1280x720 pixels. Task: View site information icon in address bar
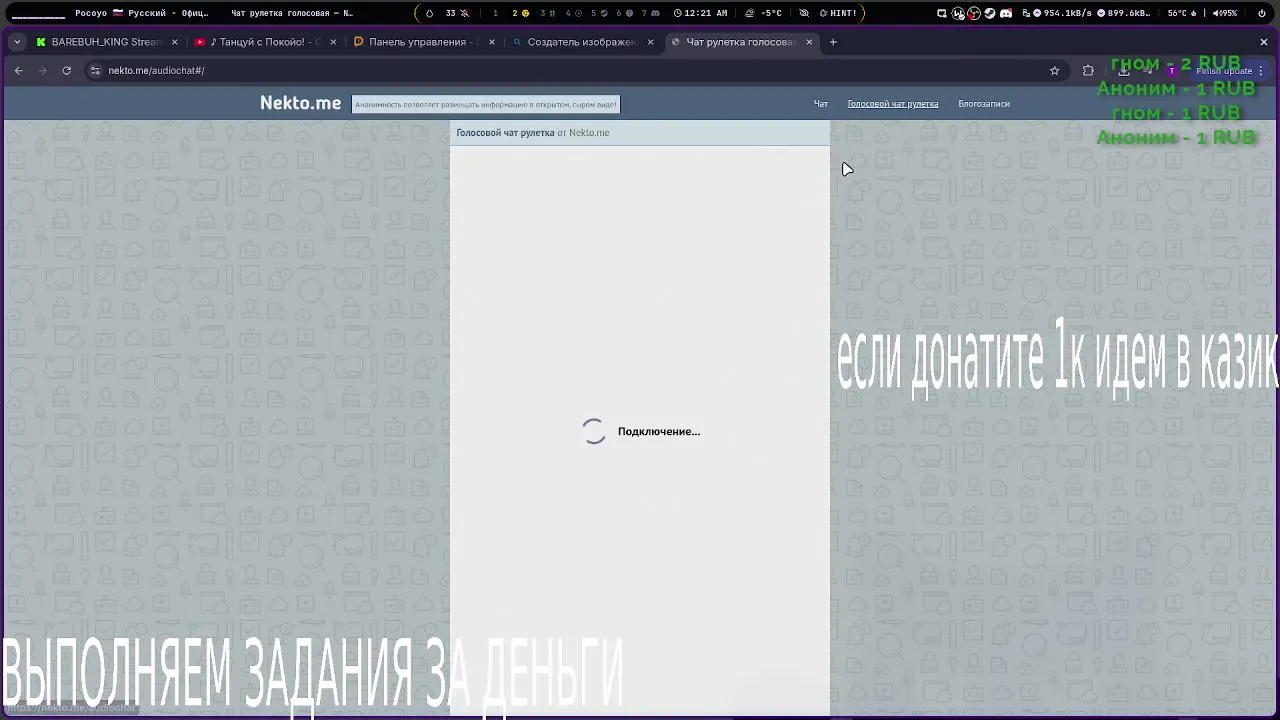(95, 71)
